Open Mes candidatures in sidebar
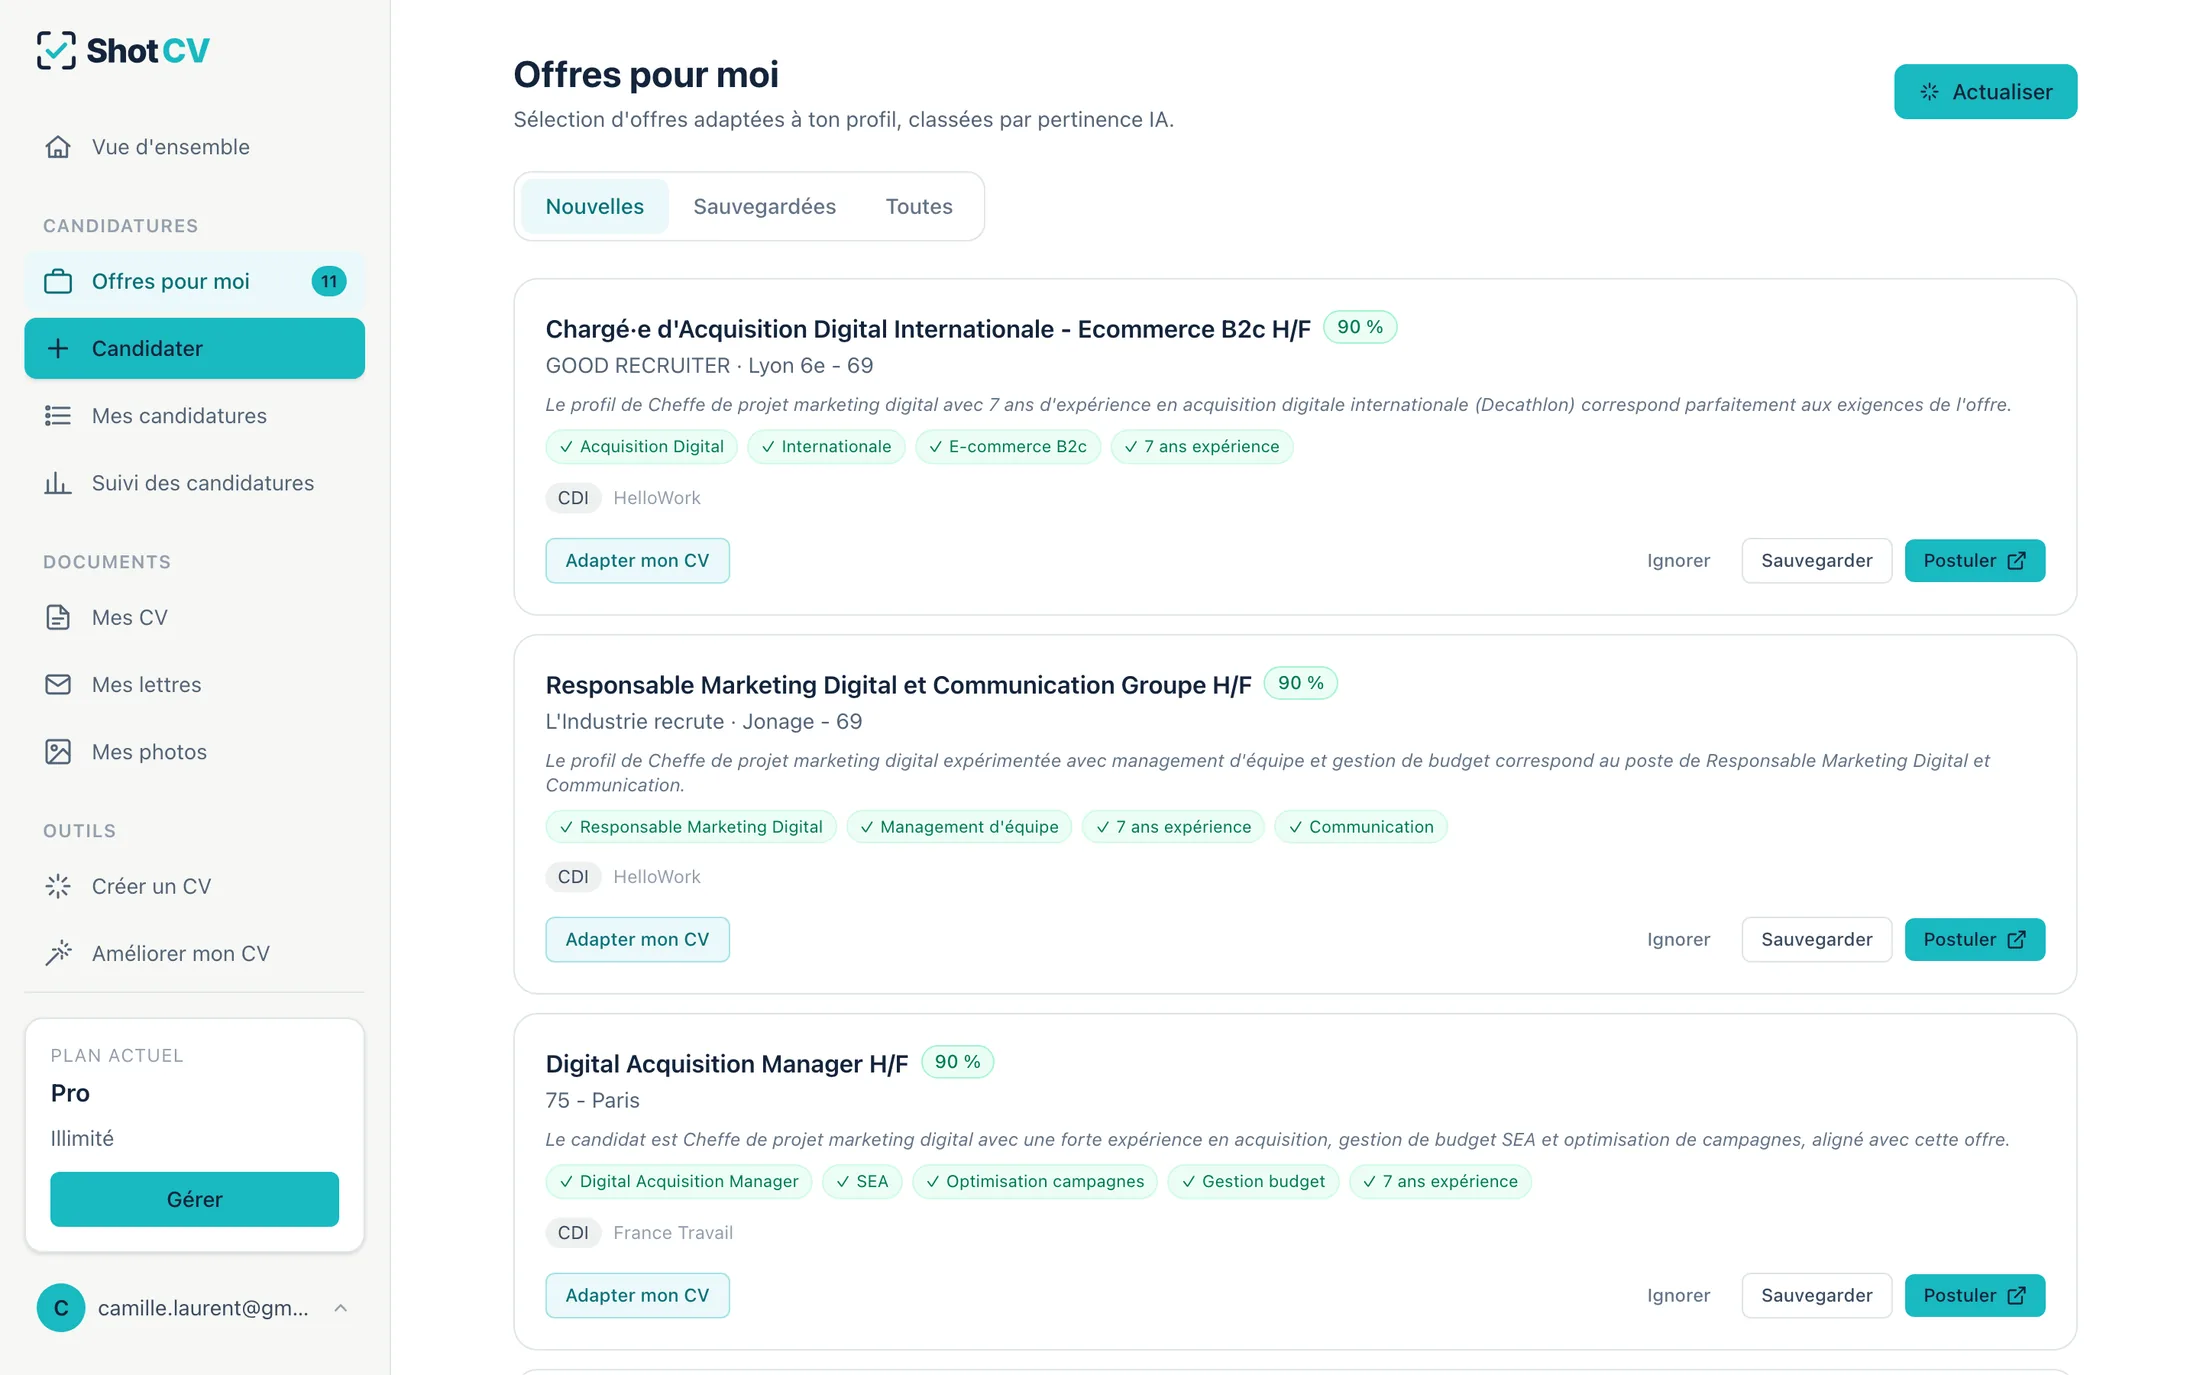Screen dimensions: 2200x1375 [x=195, y=415]
